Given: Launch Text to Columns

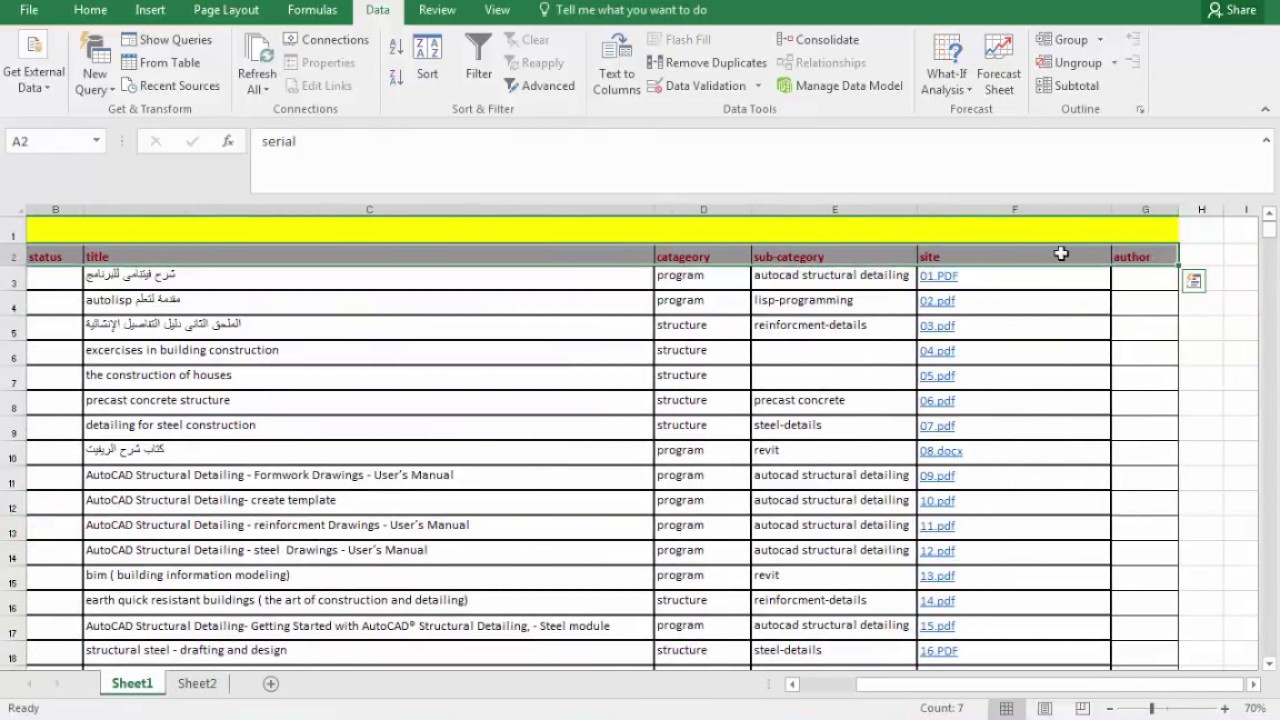Looking at the screenshot, I should 616,64.
